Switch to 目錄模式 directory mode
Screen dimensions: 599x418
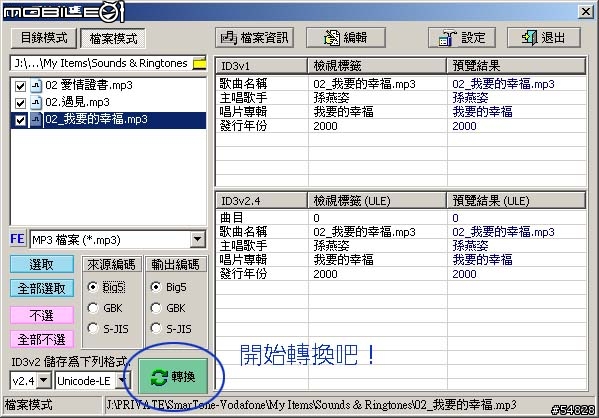[x=44, y=38]
